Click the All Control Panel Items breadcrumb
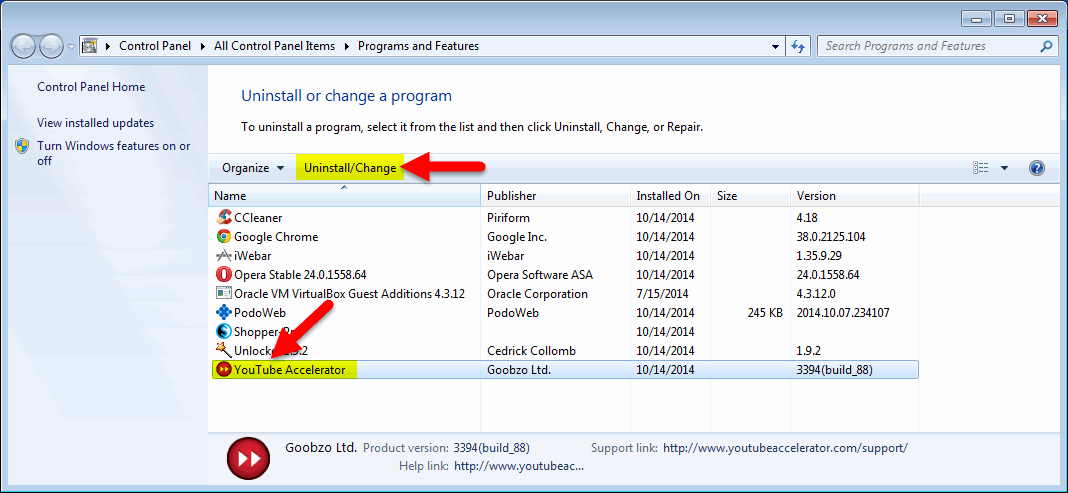 [274, 46]
